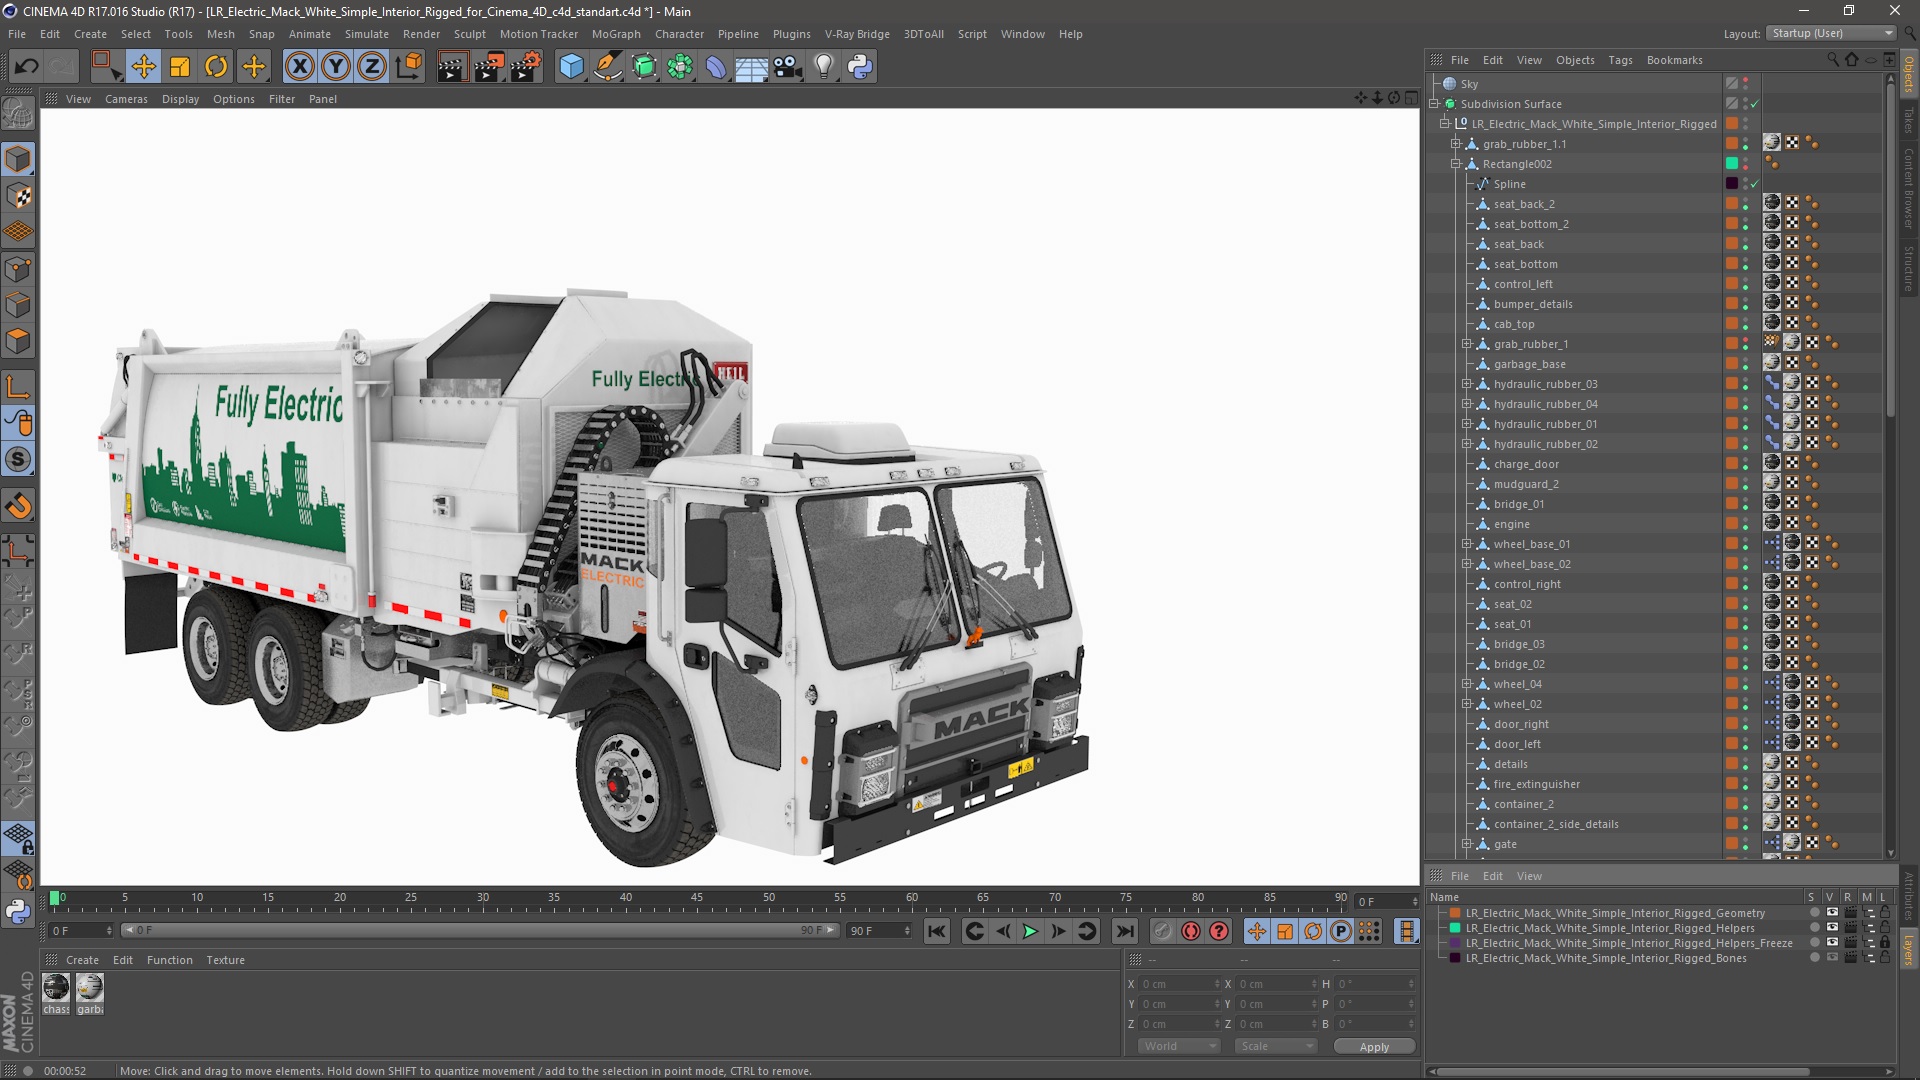1920x1080 pixels.
Task: Select the Rotate tool icon
Action: click(216, 67)
